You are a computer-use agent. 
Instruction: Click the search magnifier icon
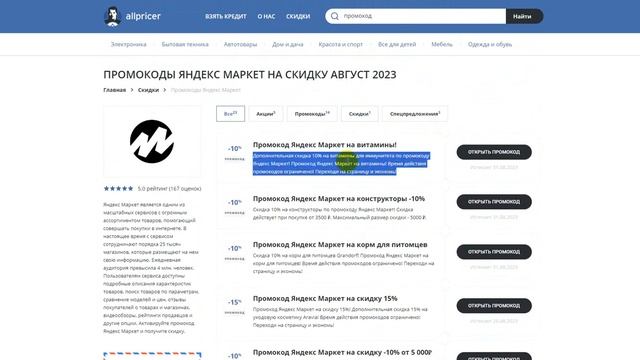click(x=335, y=16)
